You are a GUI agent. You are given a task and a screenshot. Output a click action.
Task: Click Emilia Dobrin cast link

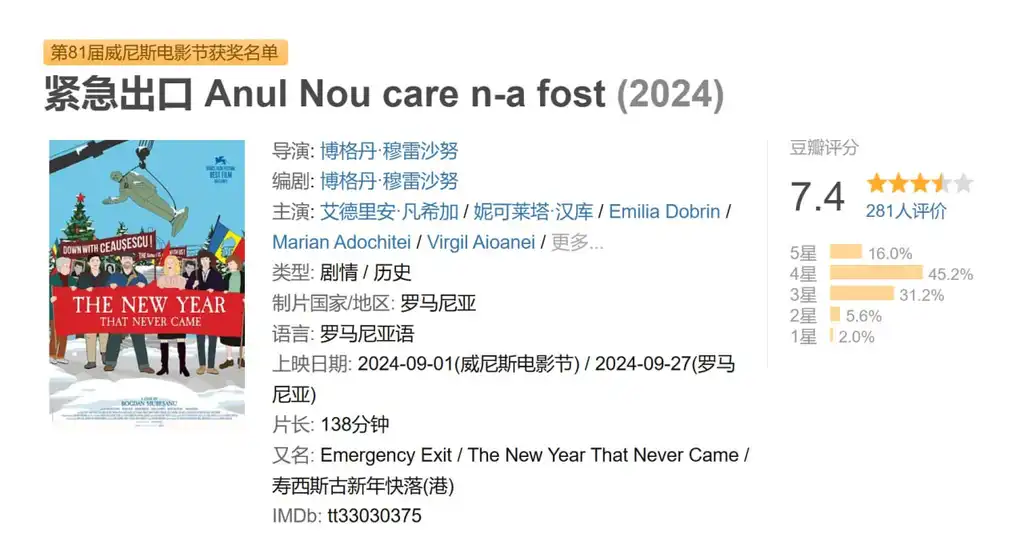point(664,212)
